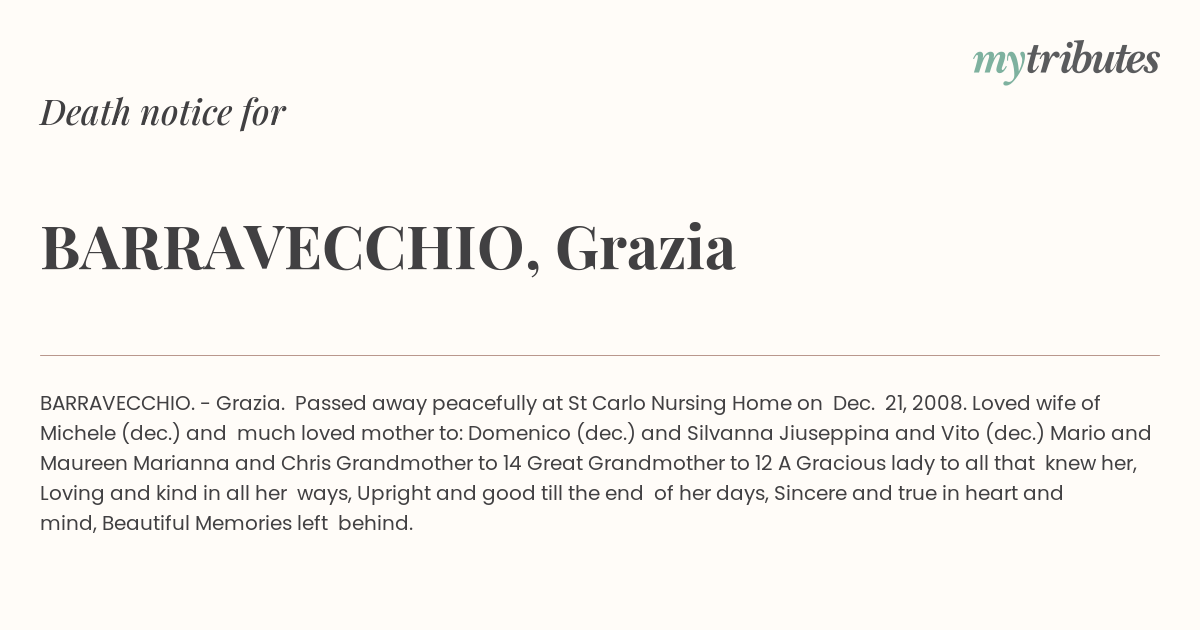1200x630 pixels.
Task: Click "Great Grandmother to 12" phrase
Action: [649, 463]
